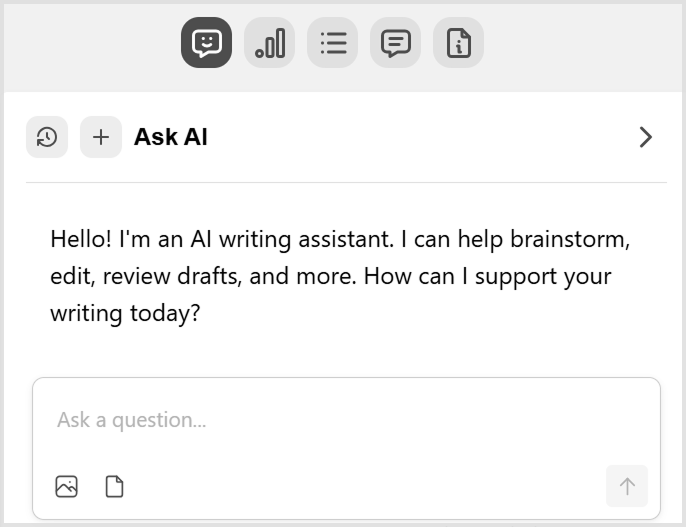
Task: Attach a file document to the question
Action: click(115, 486)
